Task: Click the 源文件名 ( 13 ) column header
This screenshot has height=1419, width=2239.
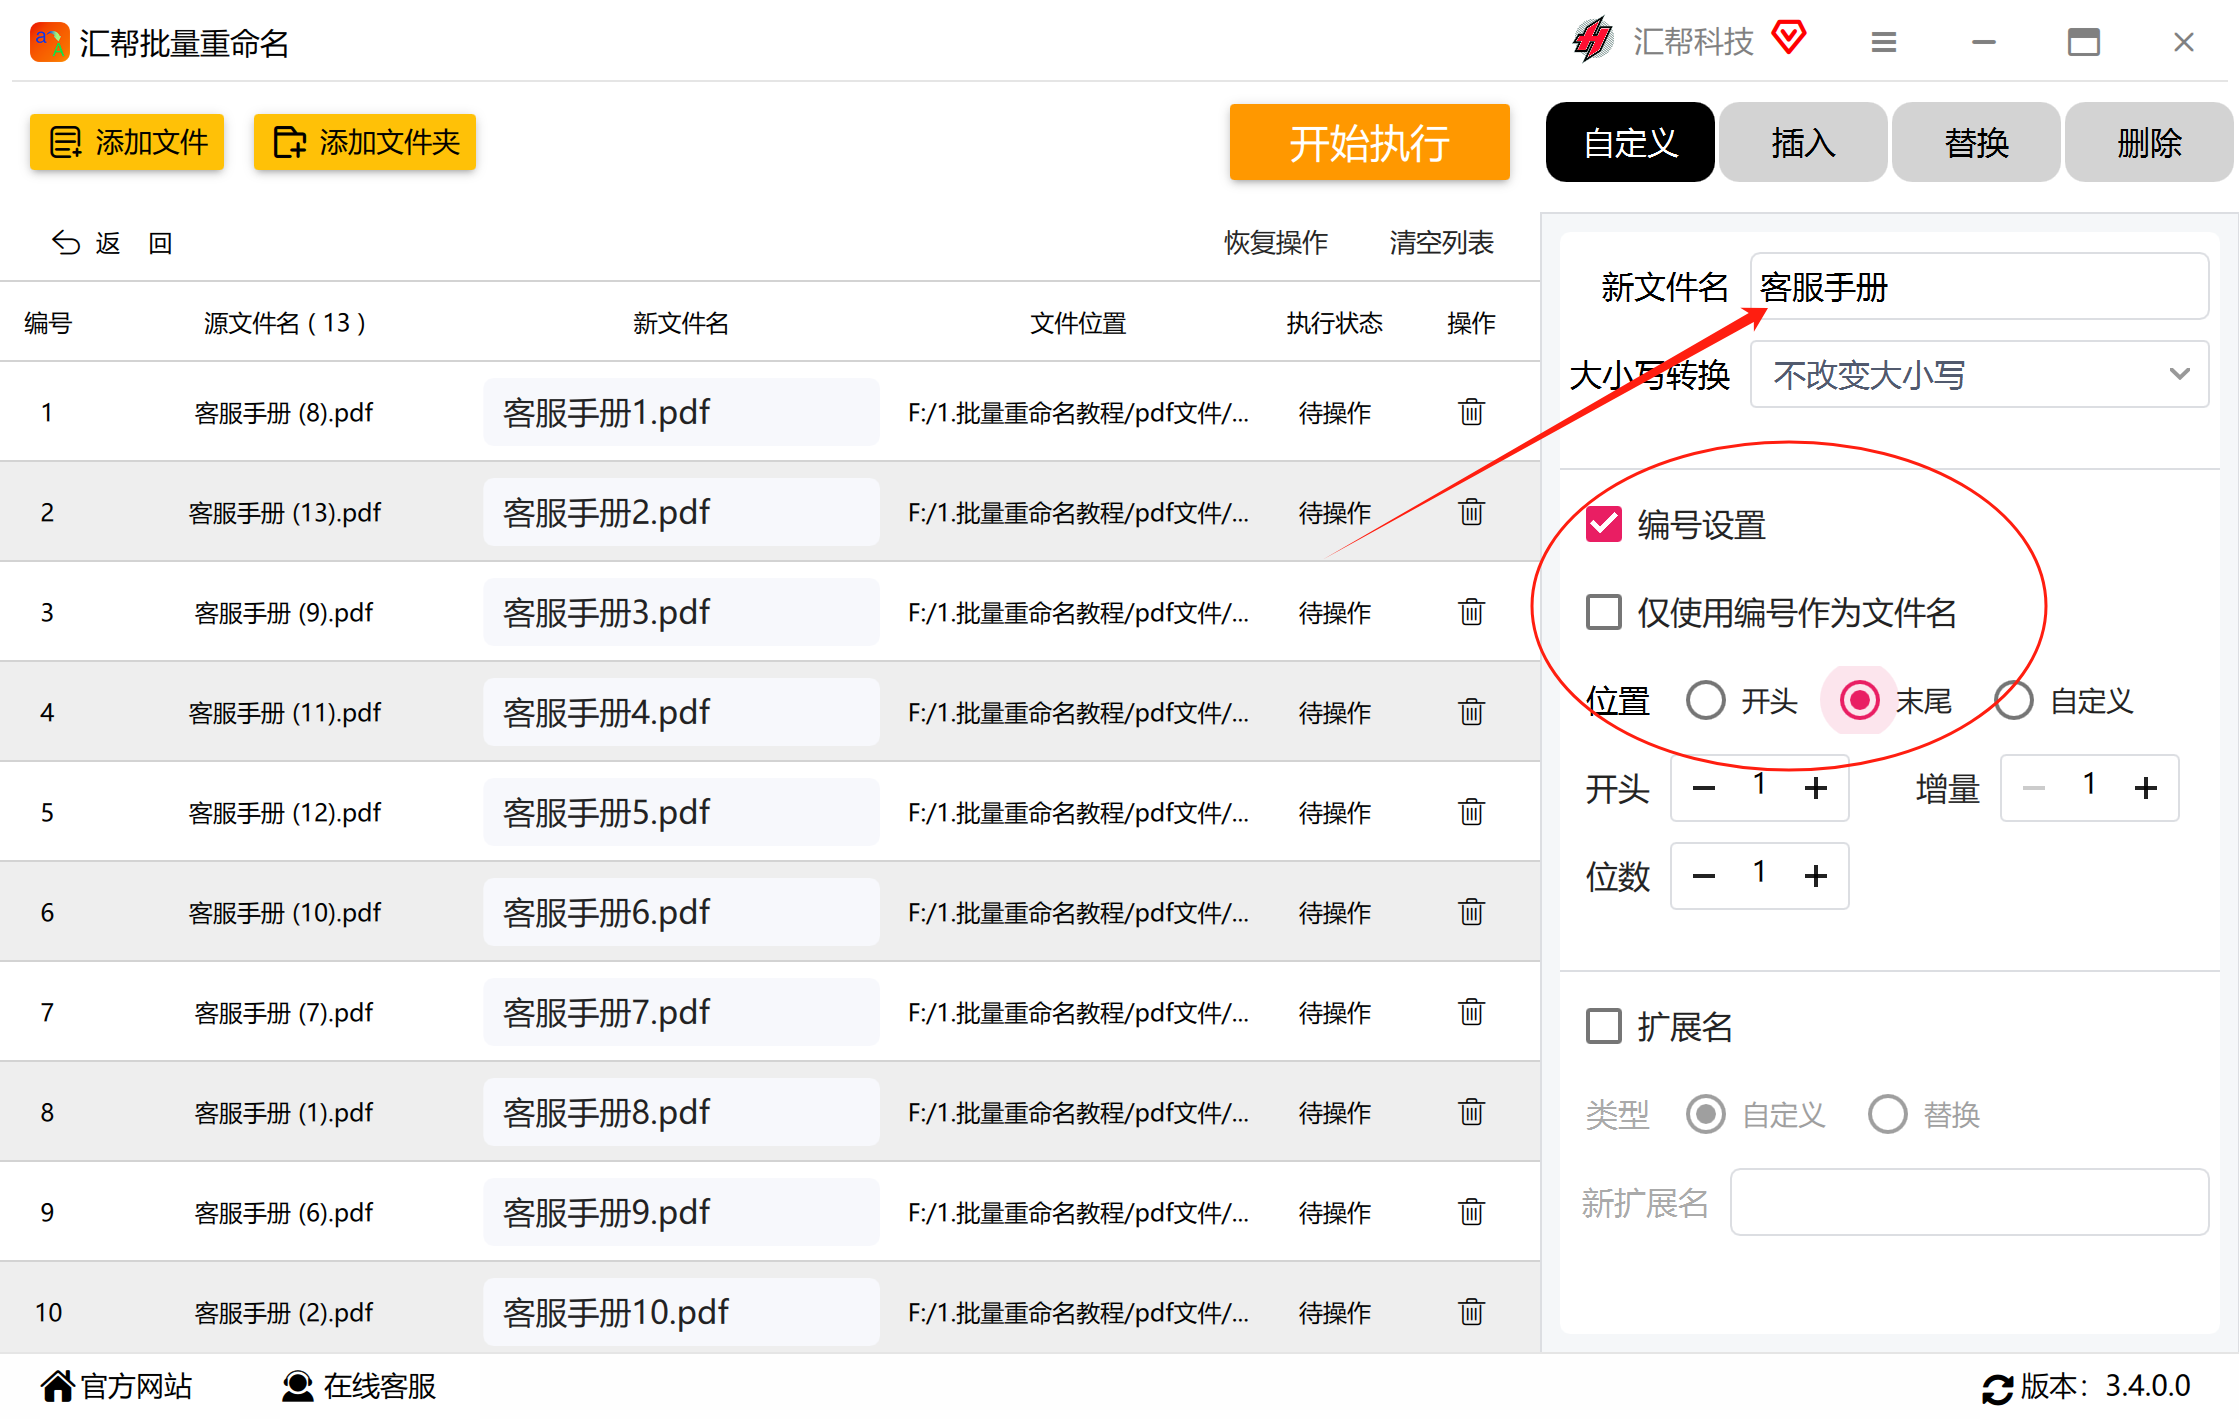Action: pyautogui.click(x=284, y=323)
